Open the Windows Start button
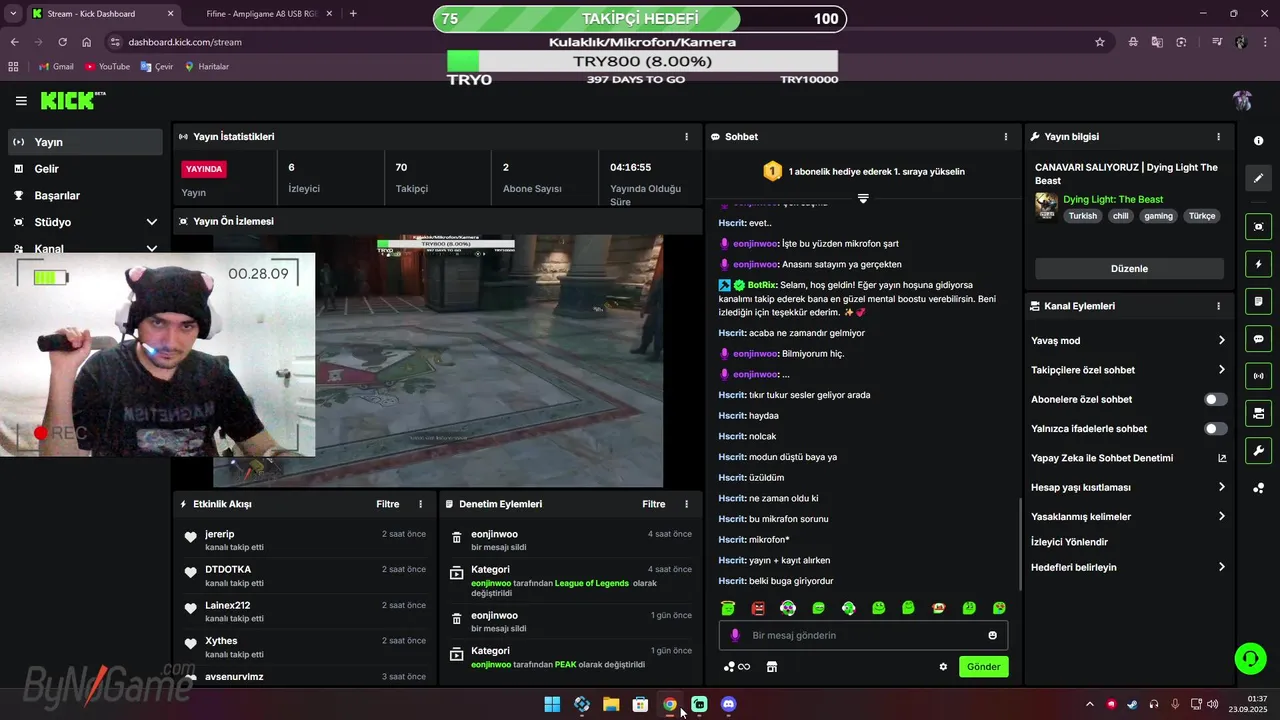This screenshot has height=720, width=1280. click(x=552, y=704)
